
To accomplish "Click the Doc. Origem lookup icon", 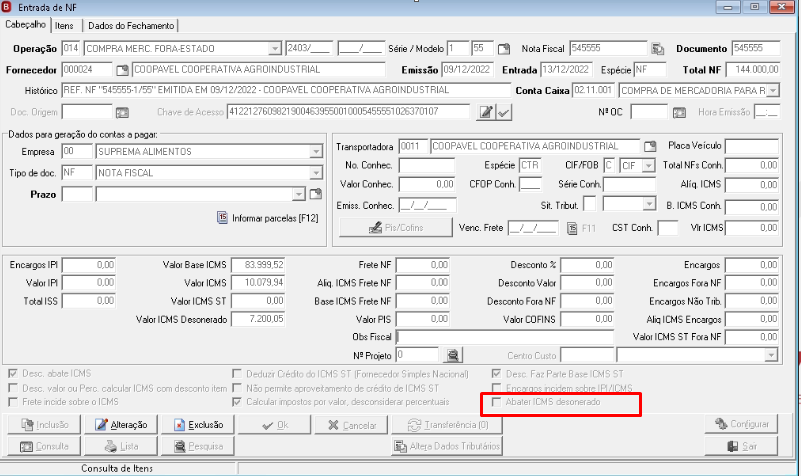I will pos(122,112).
